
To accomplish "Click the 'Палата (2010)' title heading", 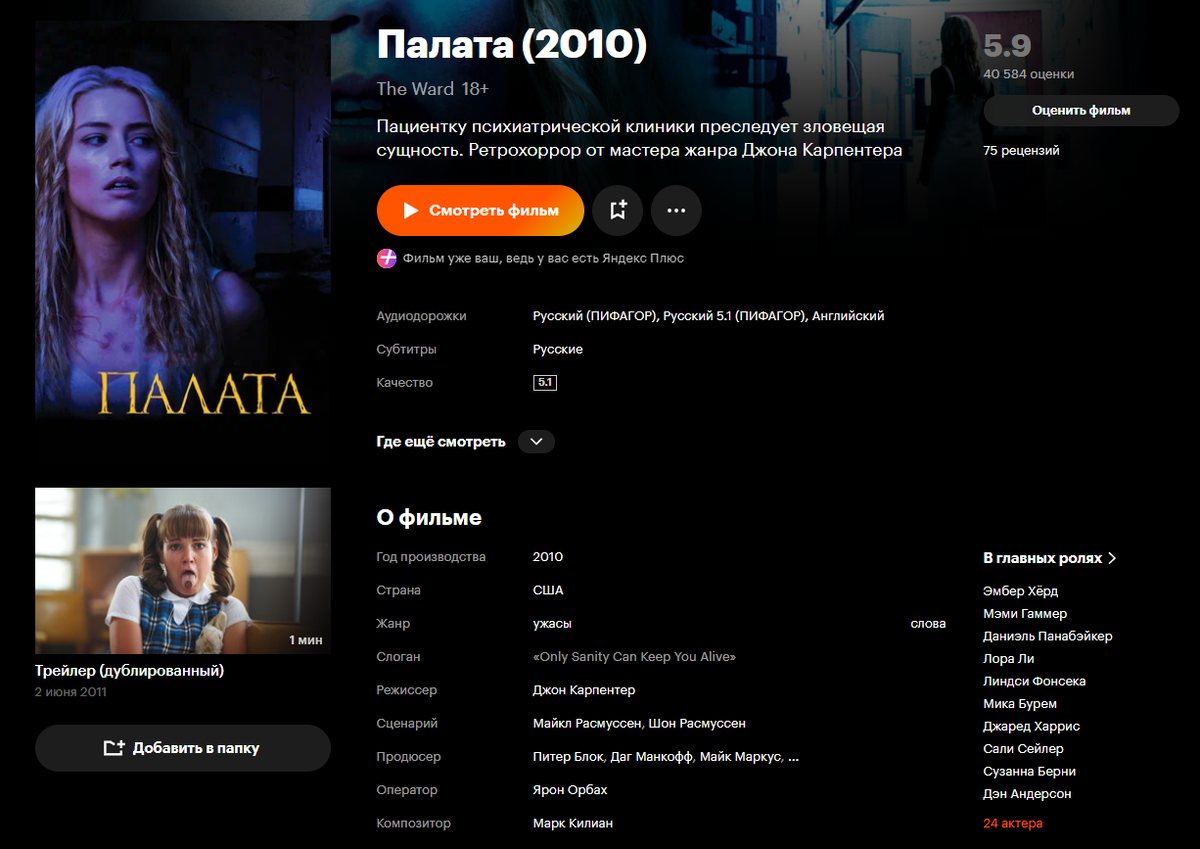I will 512,44.
